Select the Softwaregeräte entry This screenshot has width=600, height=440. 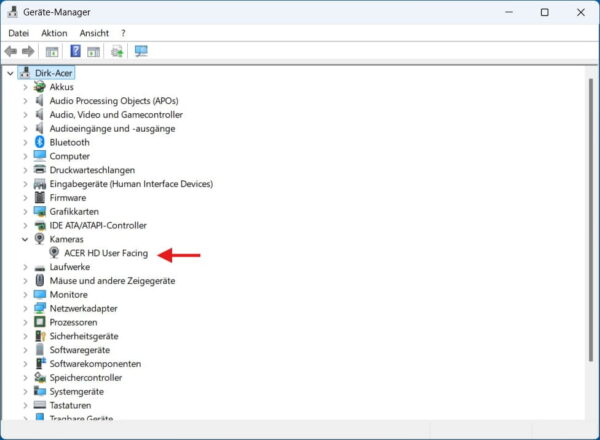pos(80,350)
